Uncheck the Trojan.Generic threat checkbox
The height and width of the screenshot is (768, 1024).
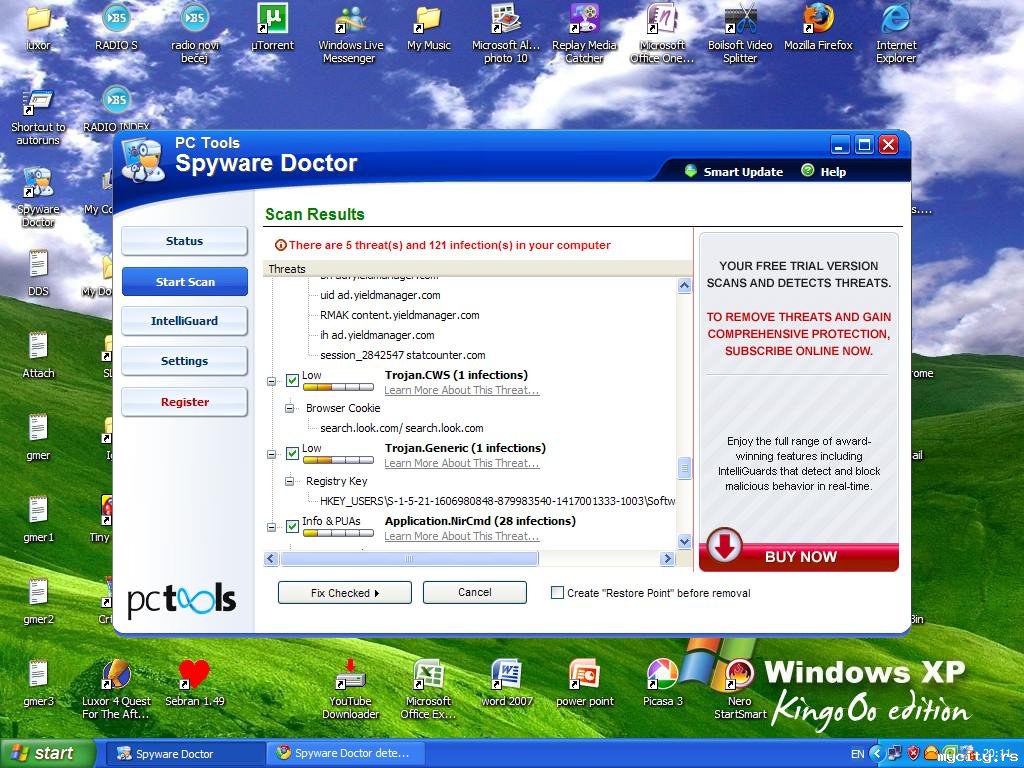293,454
